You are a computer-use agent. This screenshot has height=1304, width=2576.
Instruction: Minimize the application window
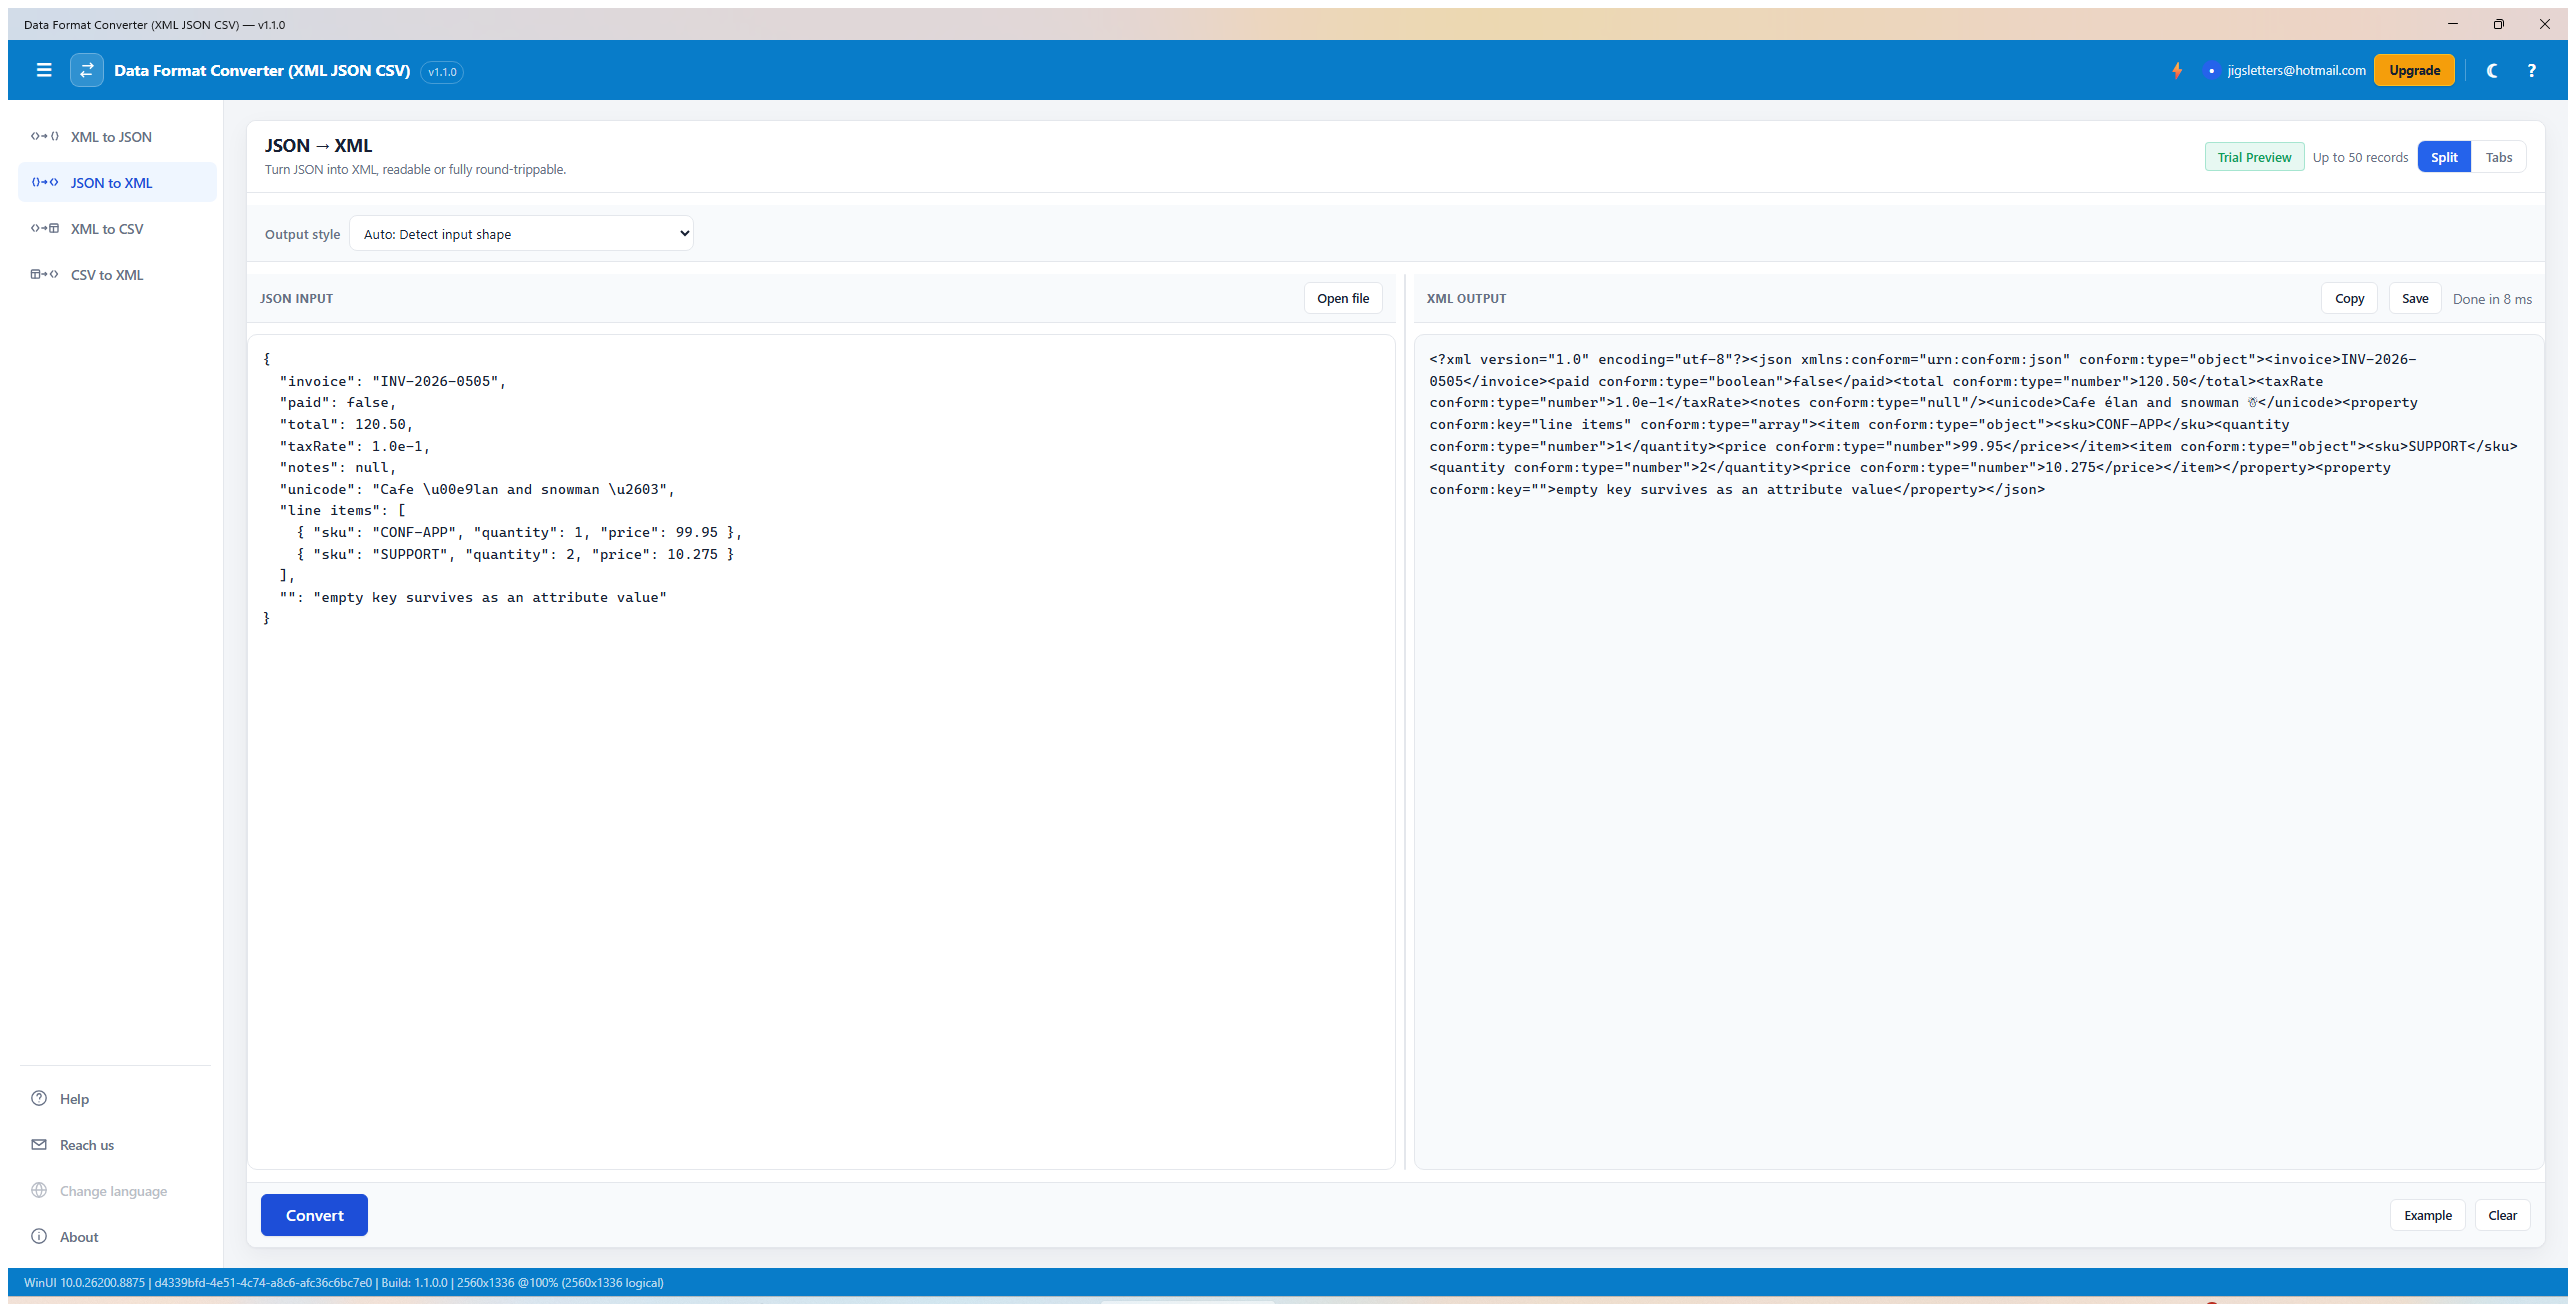point(2452,24)
